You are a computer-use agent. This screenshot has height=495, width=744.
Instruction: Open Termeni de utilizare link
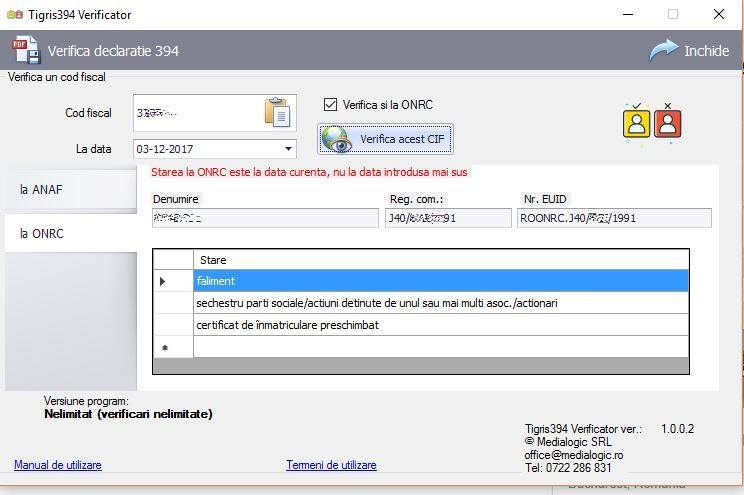click(331, 465)
